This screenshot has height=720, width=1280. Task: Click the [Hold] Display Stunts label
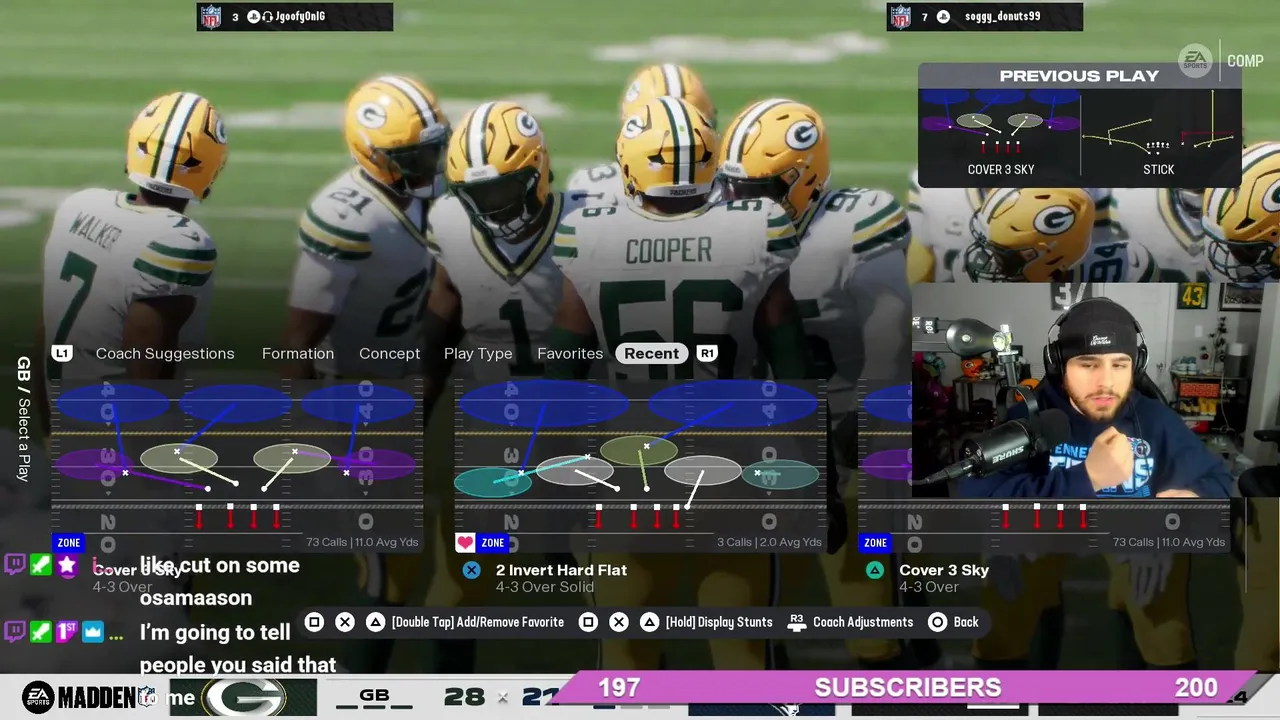[719, 622]
